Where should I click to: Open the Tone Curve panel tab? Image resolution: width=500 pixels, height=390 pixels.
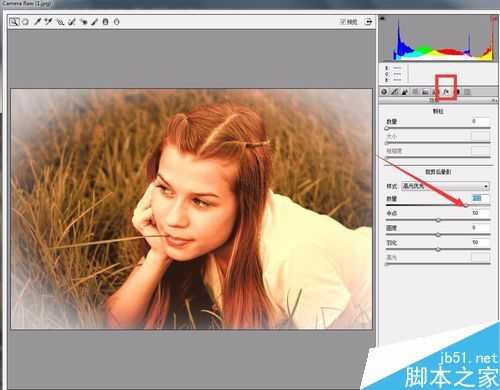(x=395, y=92)
